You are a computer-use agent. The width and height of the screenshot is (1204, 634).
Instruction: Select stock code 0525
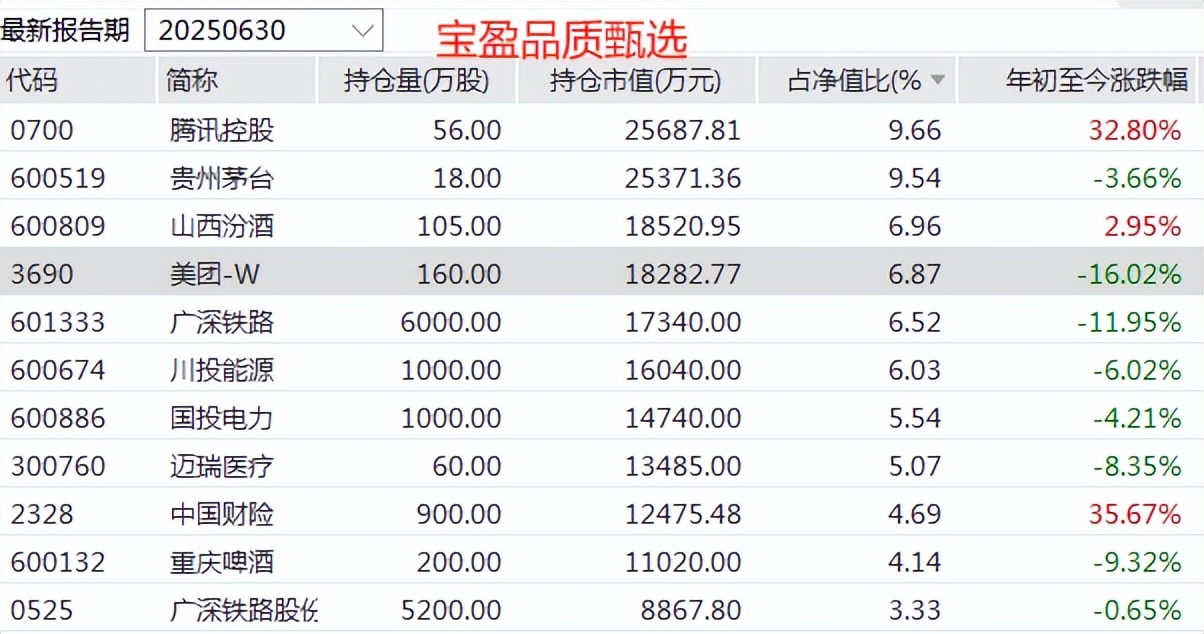tap(42, 610)
